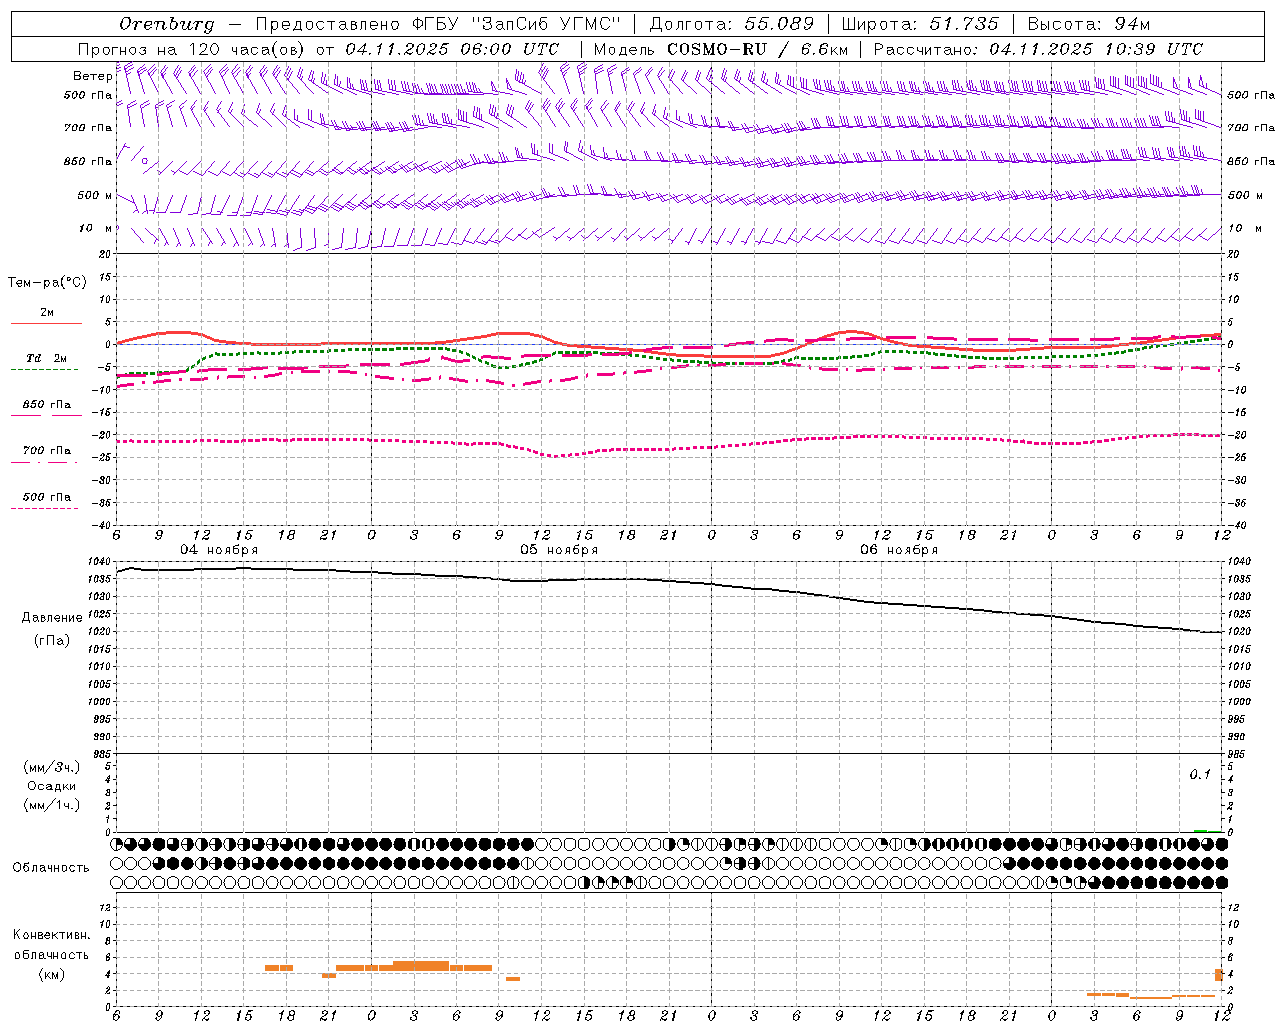Click the green precipitation bar below 0.1
Viewport: 1280px width, 1024px height.
1201,830
